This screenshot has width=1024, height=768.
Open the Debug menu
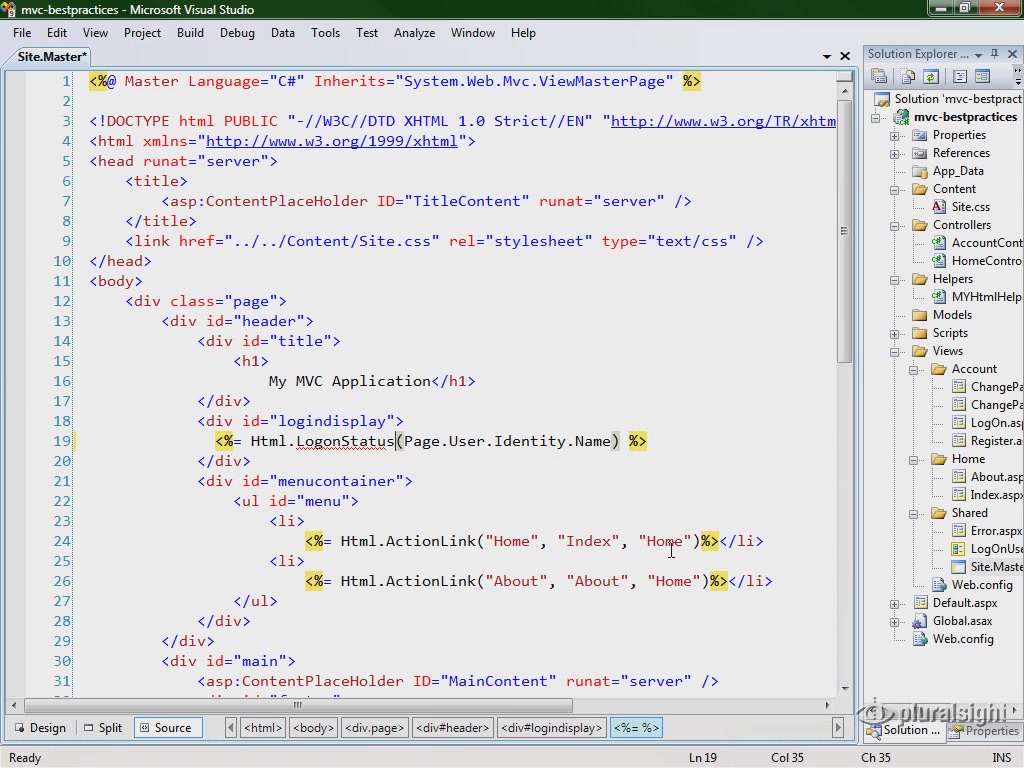(237, 33)
